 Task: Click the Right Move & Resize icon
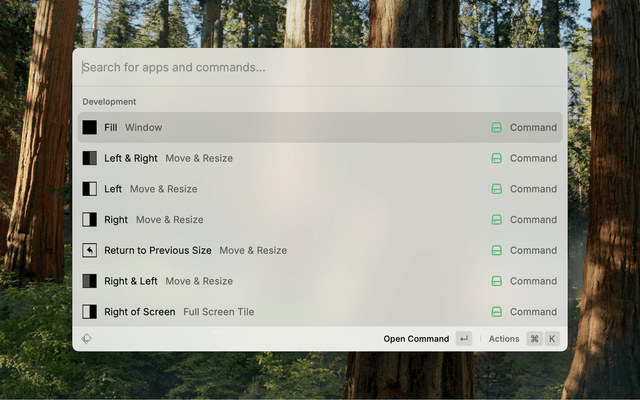pos(90,220)
